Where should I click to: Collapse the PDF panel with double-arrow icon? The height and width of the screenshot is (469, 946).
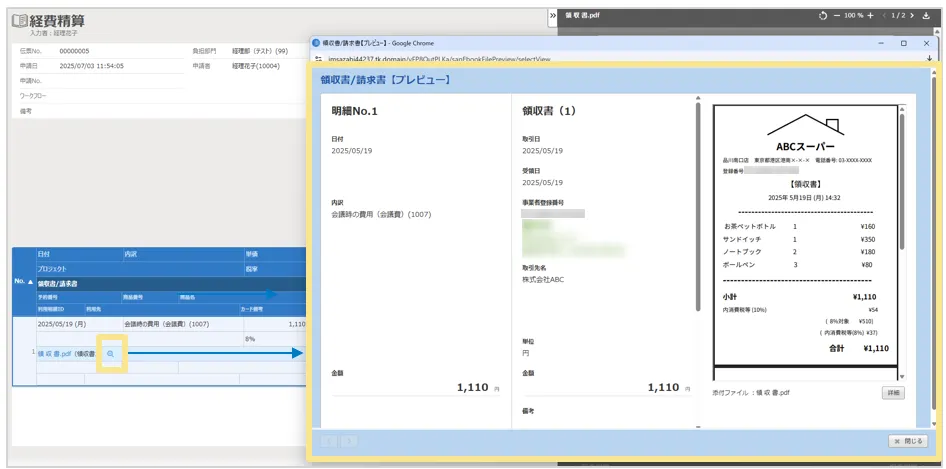tap(553, 15)
